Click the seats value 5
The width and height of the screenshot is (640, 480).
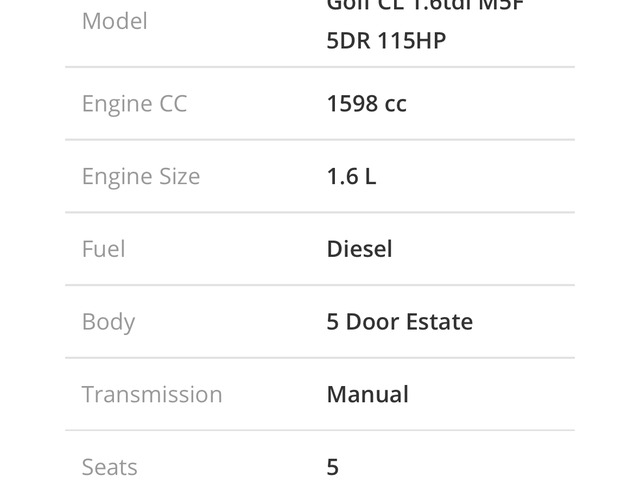[333, 467]
